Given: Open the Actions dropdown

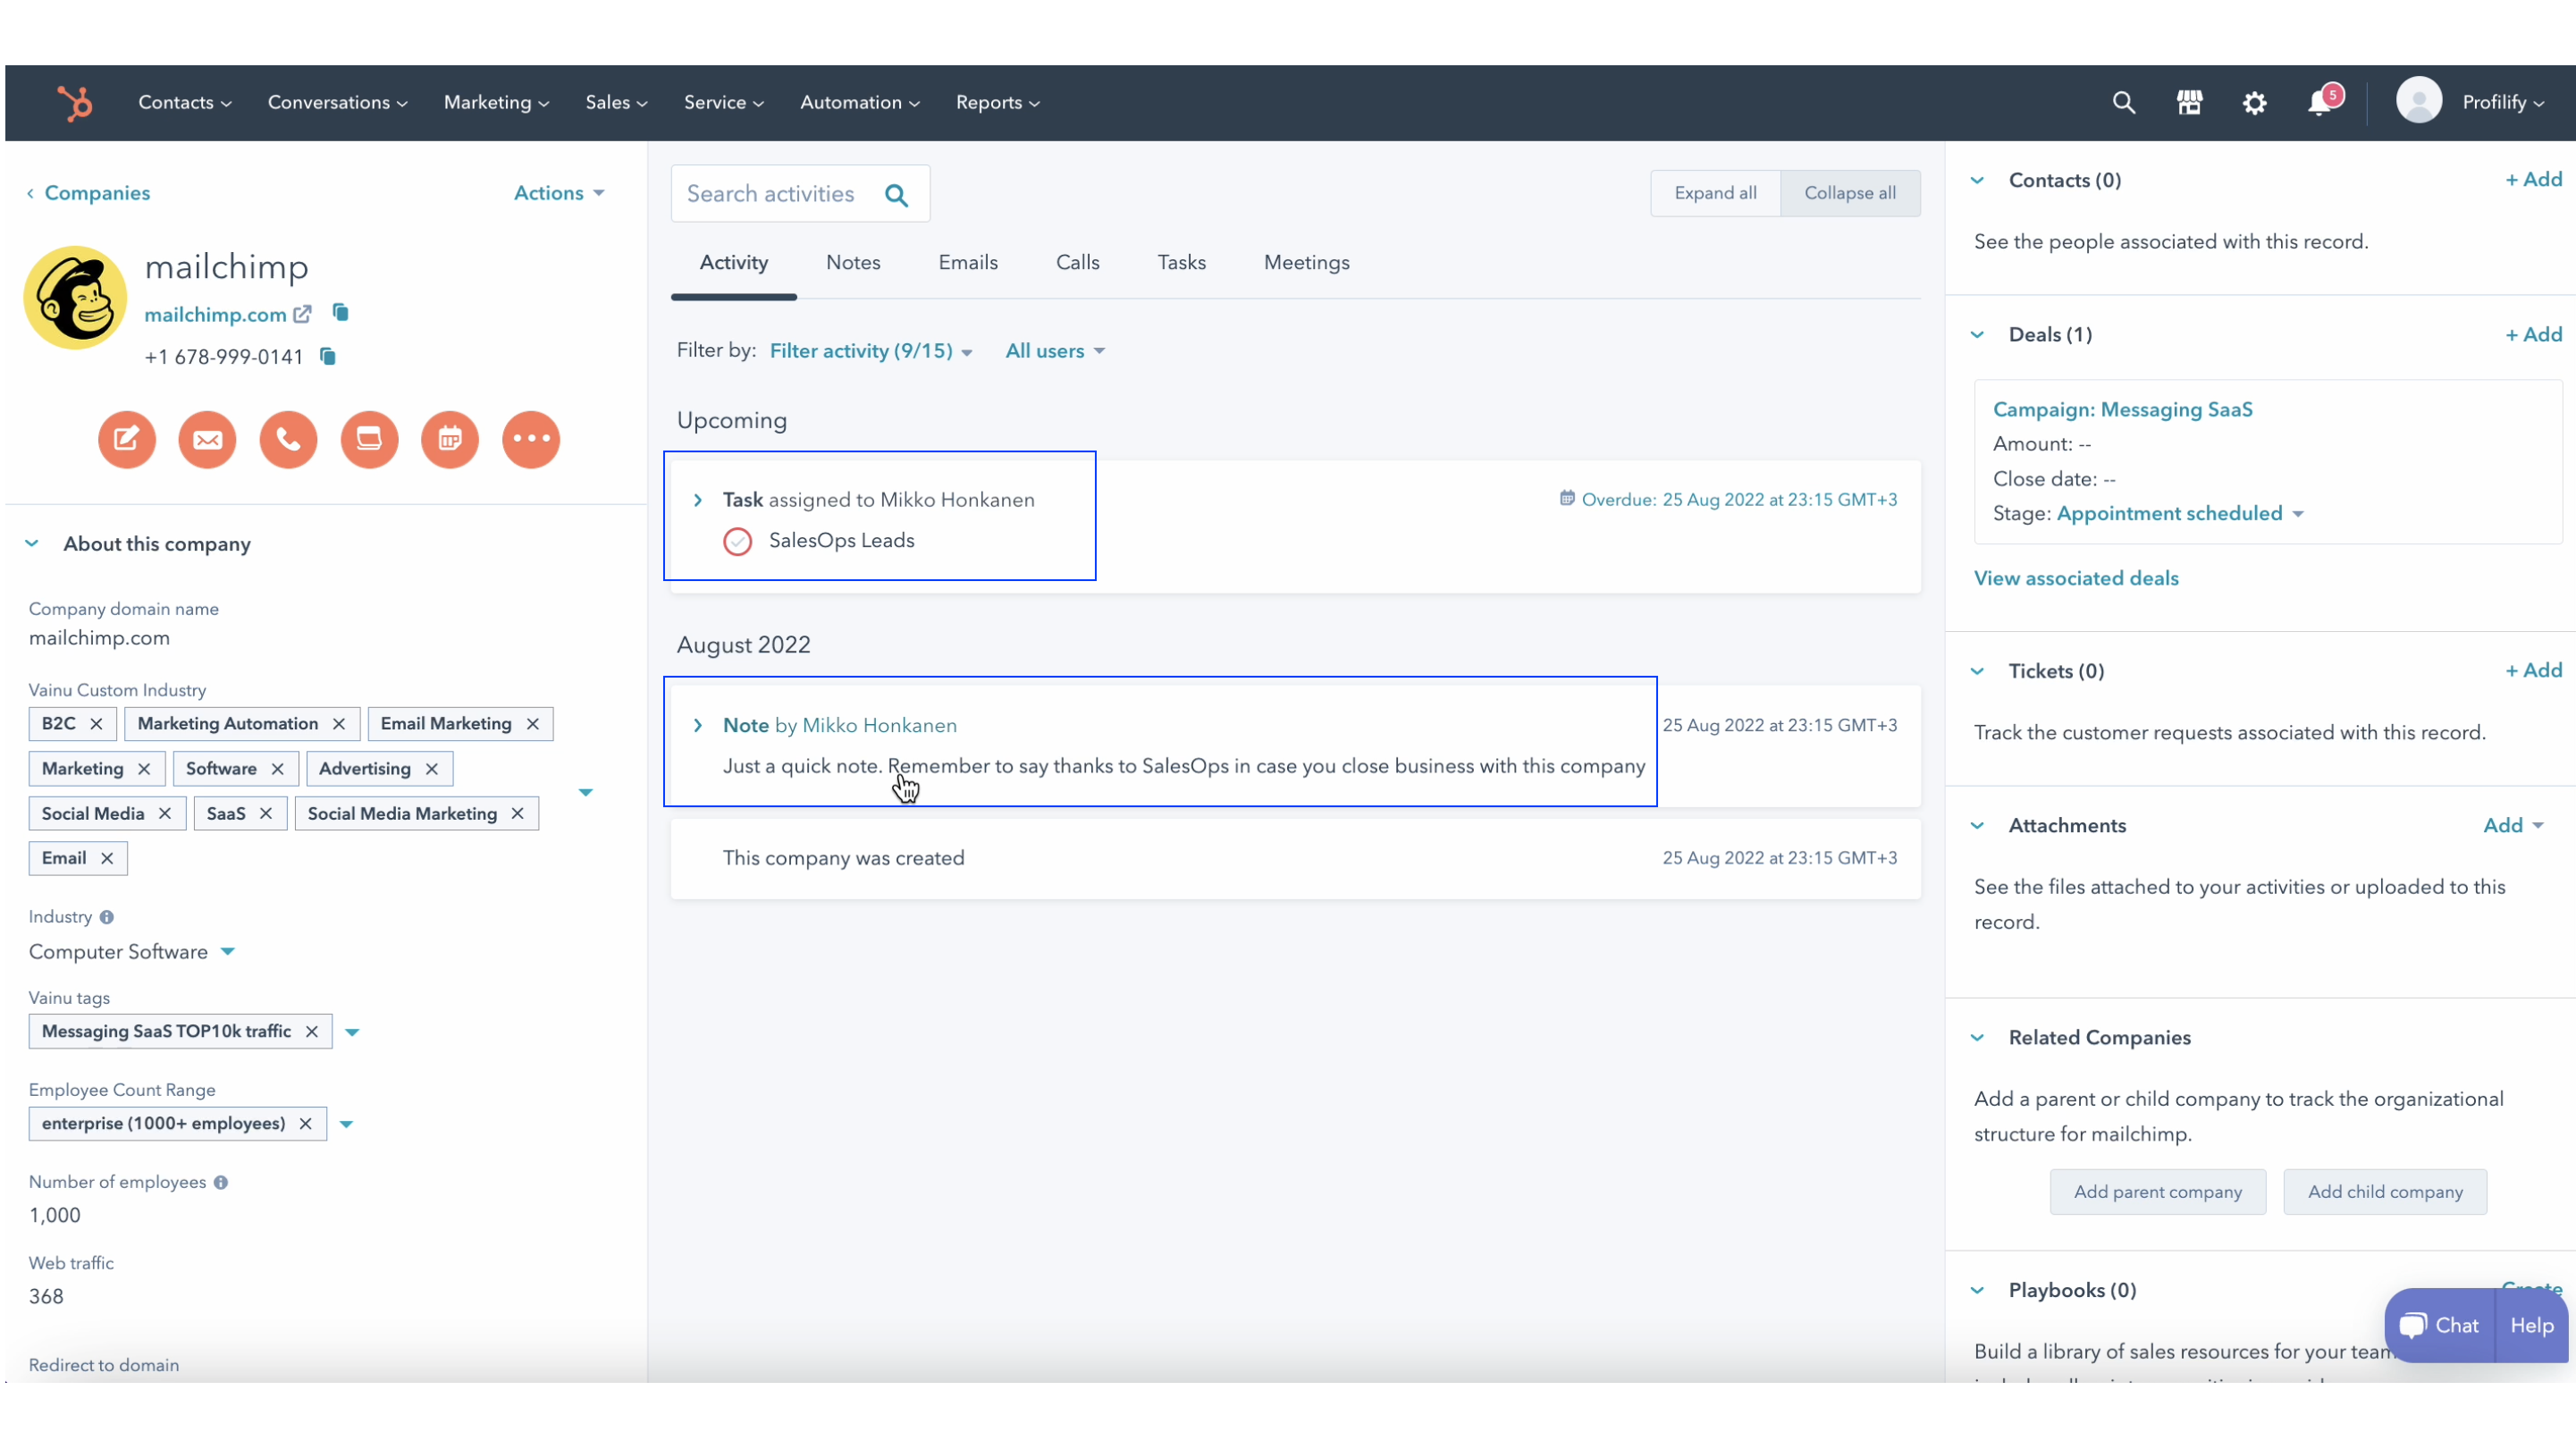Looking at the screenshot, I should point(558,193).
